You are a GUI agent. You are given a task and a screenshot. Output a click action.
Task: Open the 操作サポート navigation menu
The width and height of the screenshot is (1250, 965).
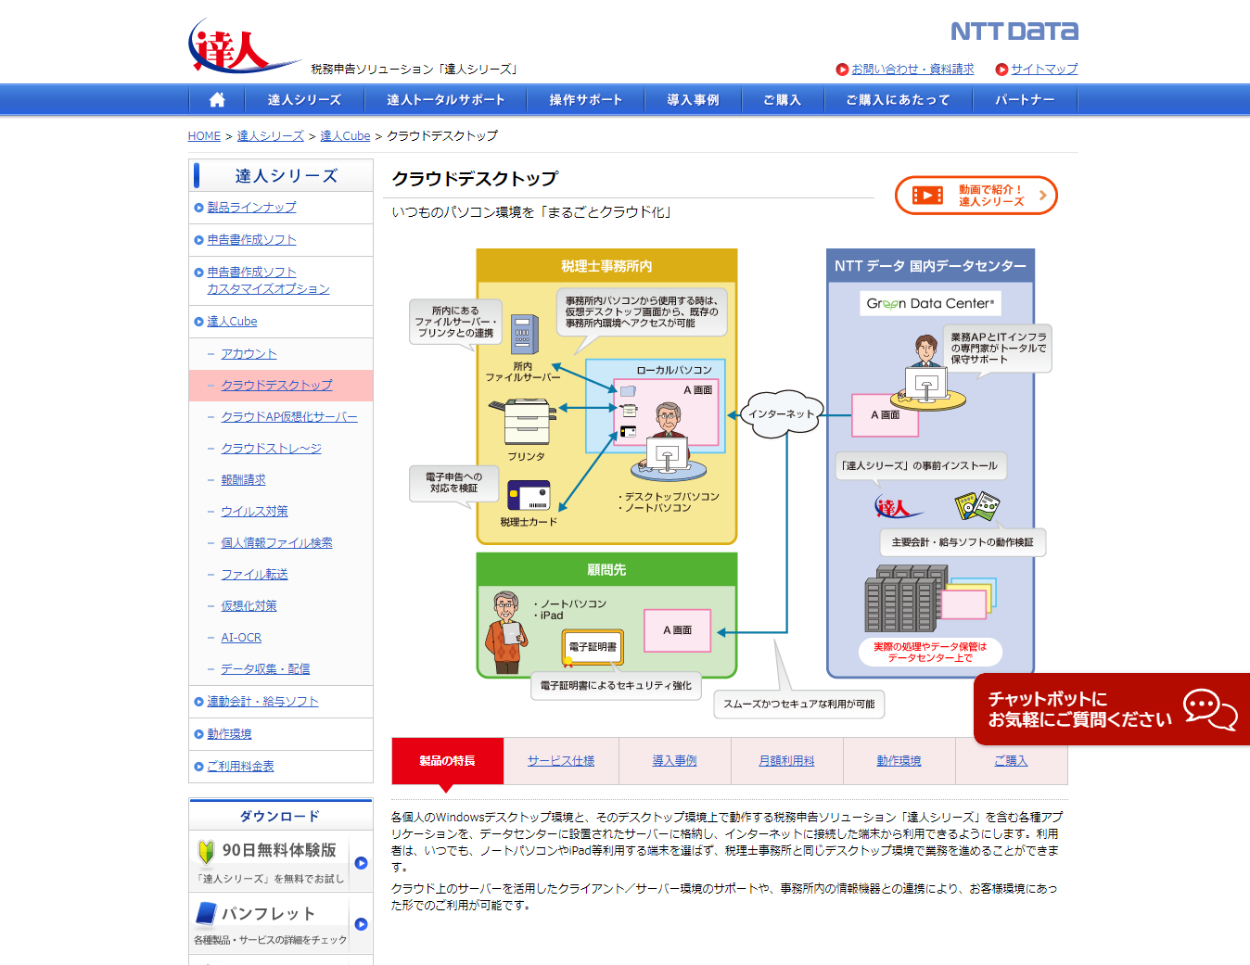pos(585,100)
